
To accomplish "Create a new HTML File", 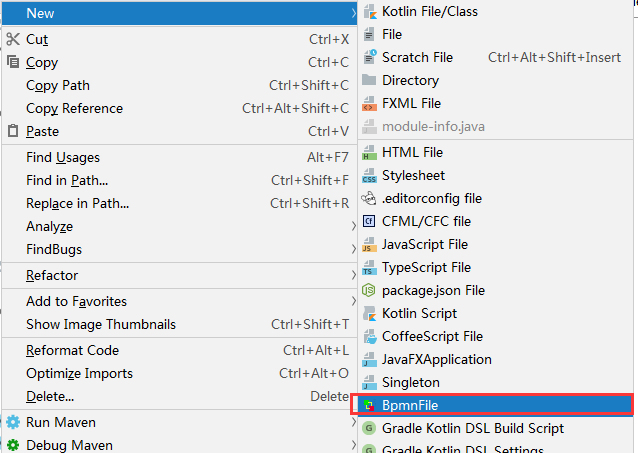I will [496, 153].
